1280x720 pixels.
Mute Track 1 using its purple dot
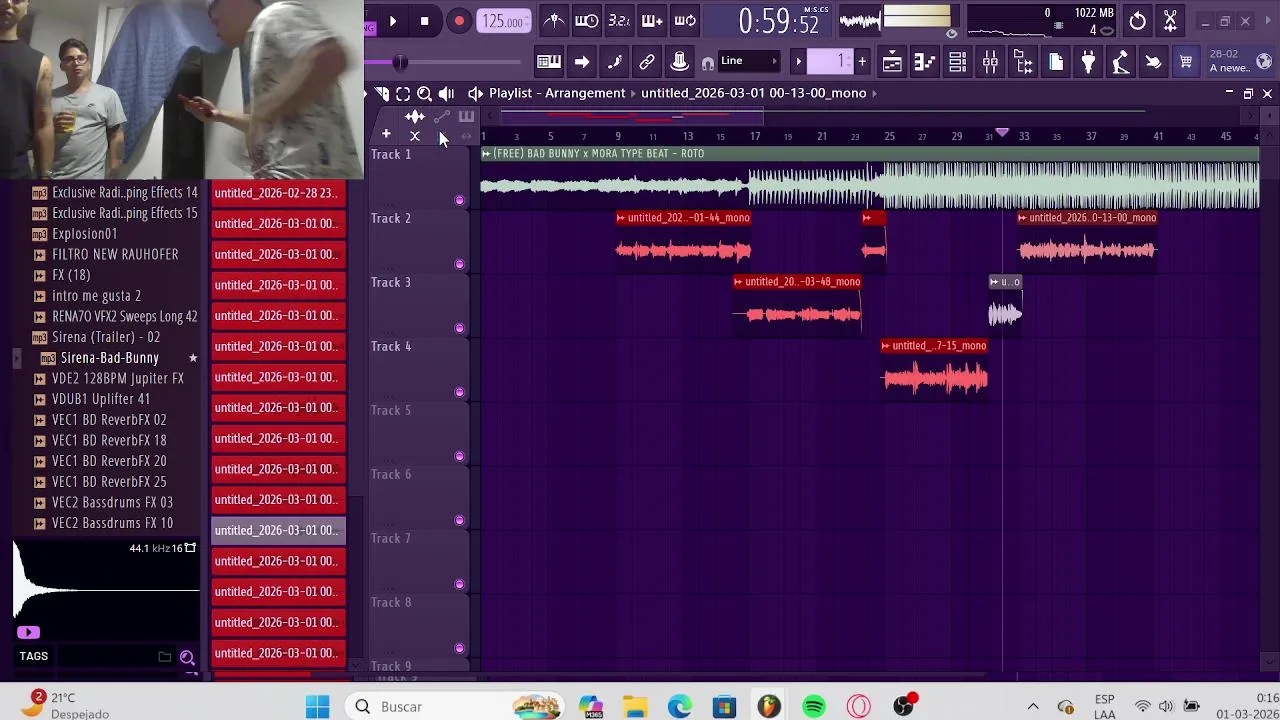click(459, 201)
